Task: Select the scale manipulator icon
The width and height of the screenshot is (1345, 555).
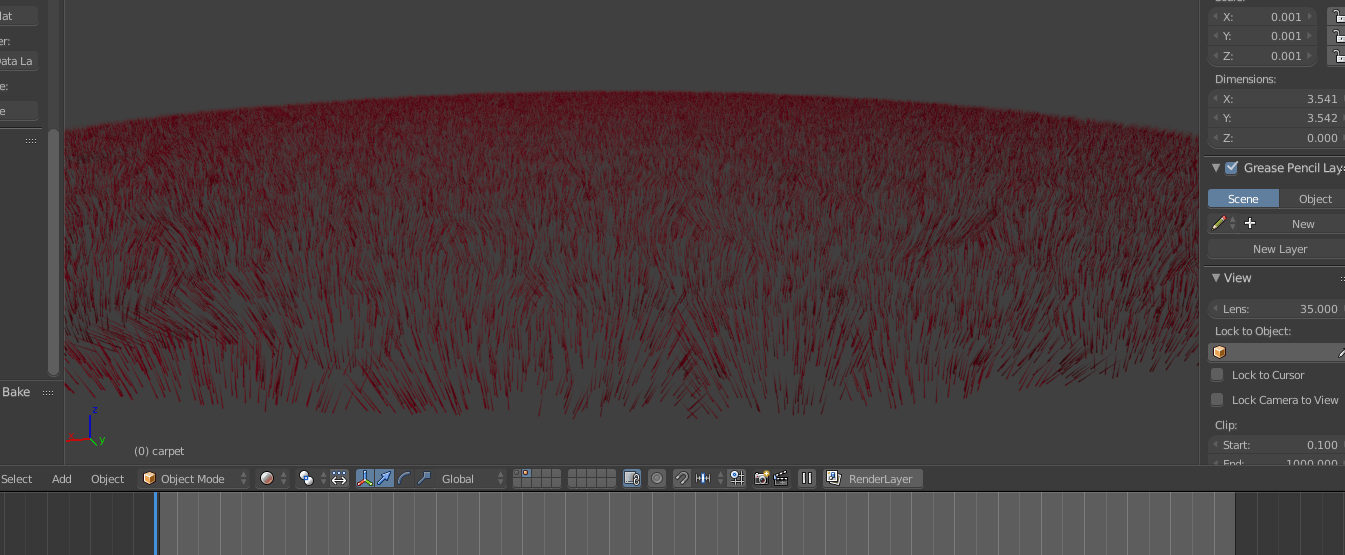Action: click(424, 479)
